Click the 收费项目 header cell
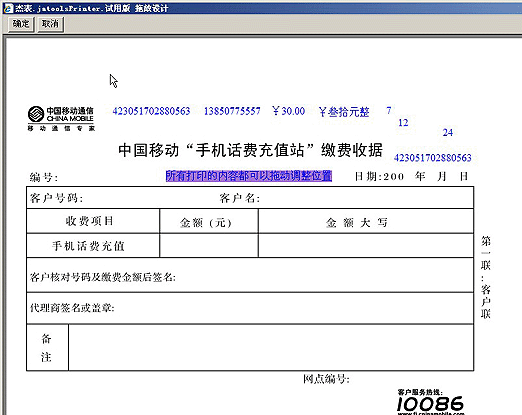This screenshot has height=415, width=522. [x=93, y=221]
